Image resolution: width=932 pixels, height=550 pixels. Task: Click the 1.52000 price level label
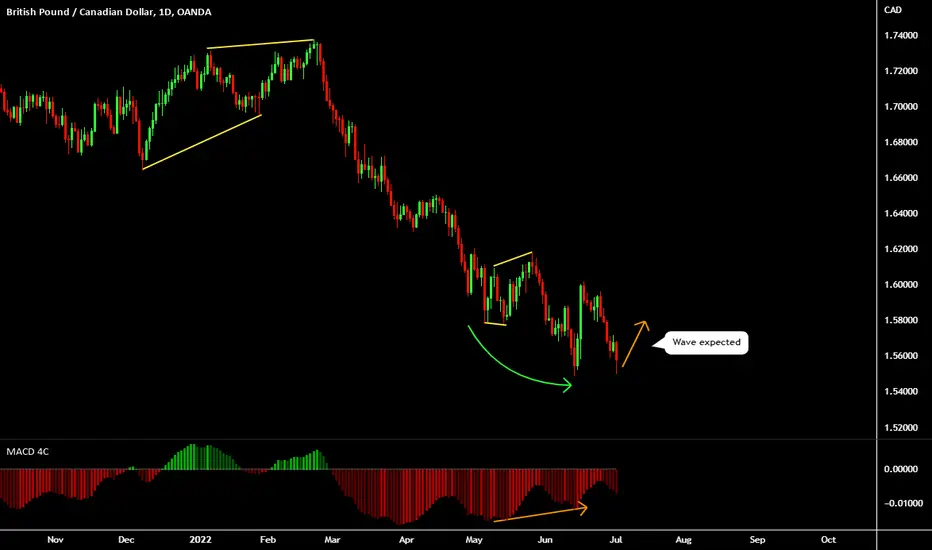click(900, 428)
